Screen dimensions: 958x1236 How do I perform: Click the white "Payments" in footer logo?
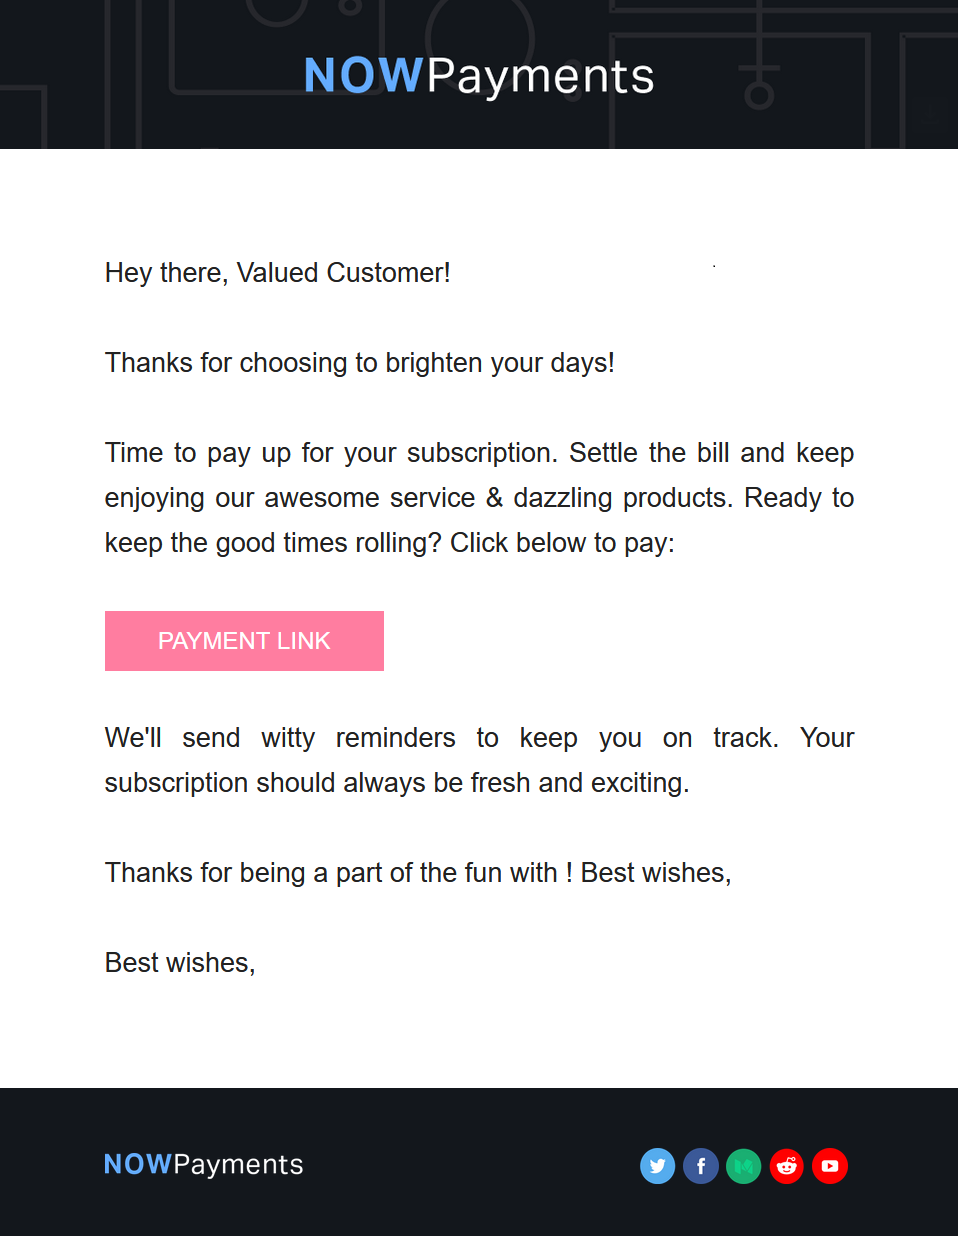tap(238, 1165)
